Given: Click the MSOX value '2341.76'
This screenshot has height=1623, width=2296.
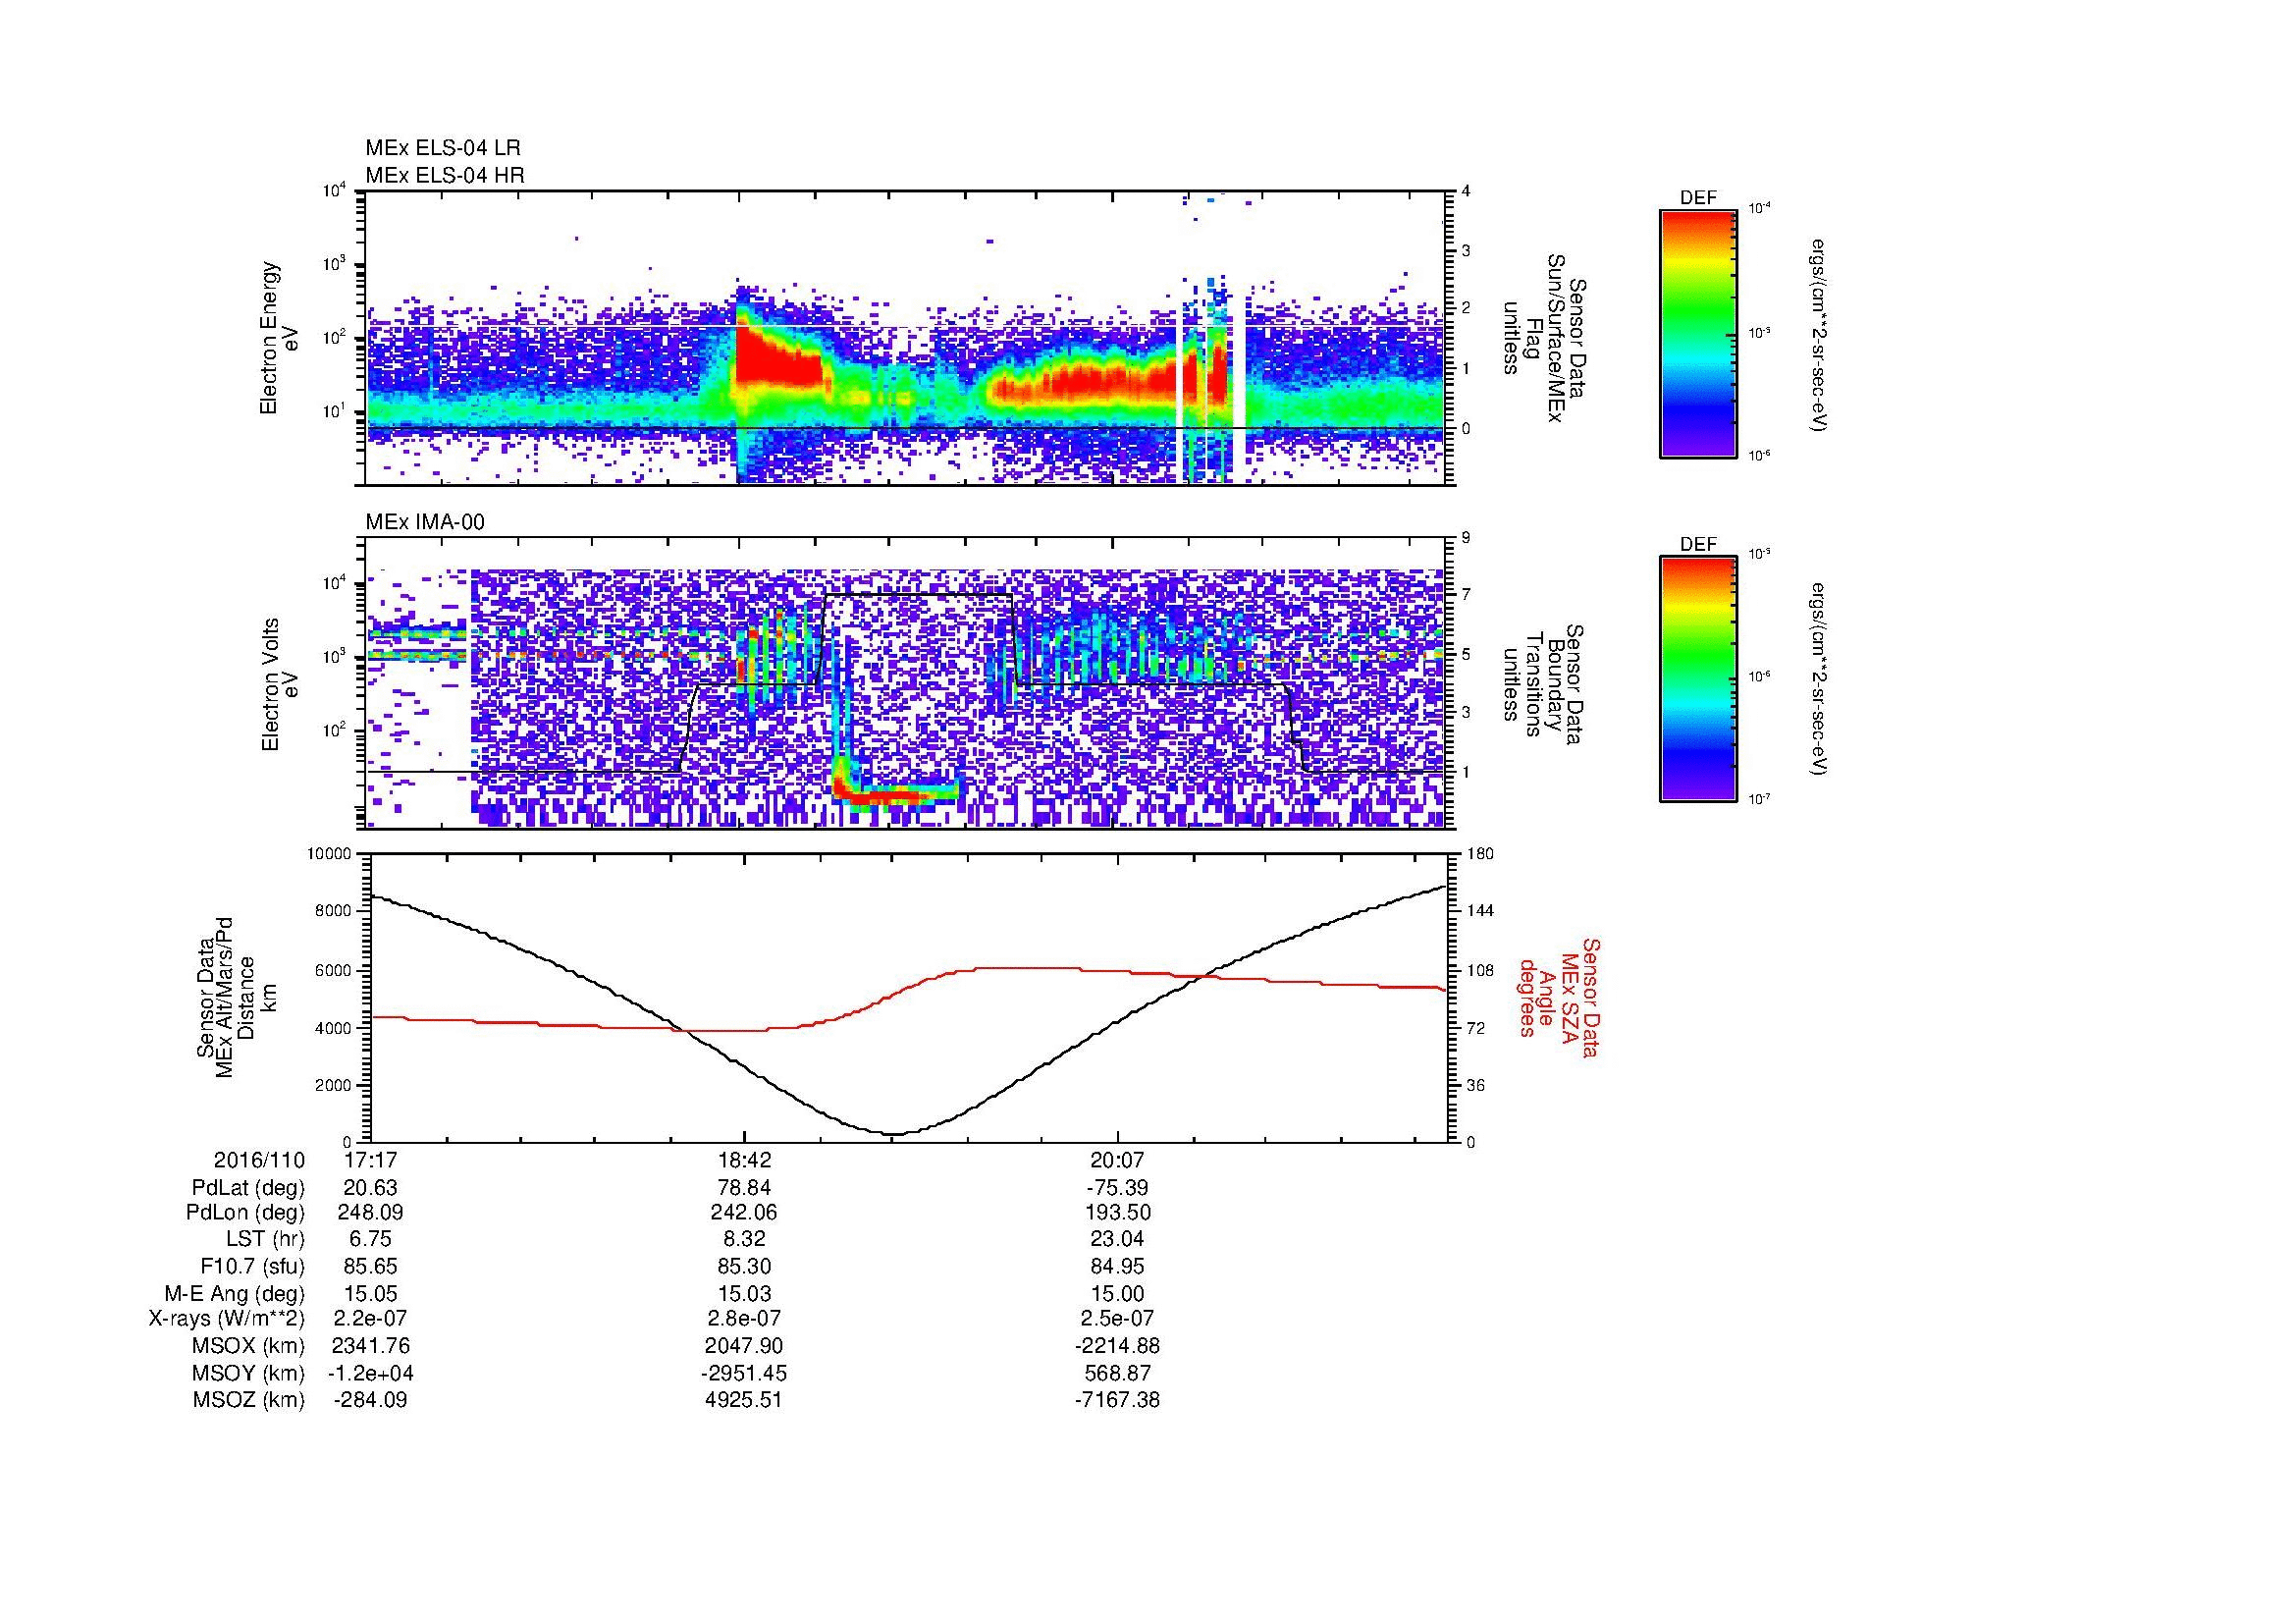Looking at the screenshot, I should pos(370,1346).
